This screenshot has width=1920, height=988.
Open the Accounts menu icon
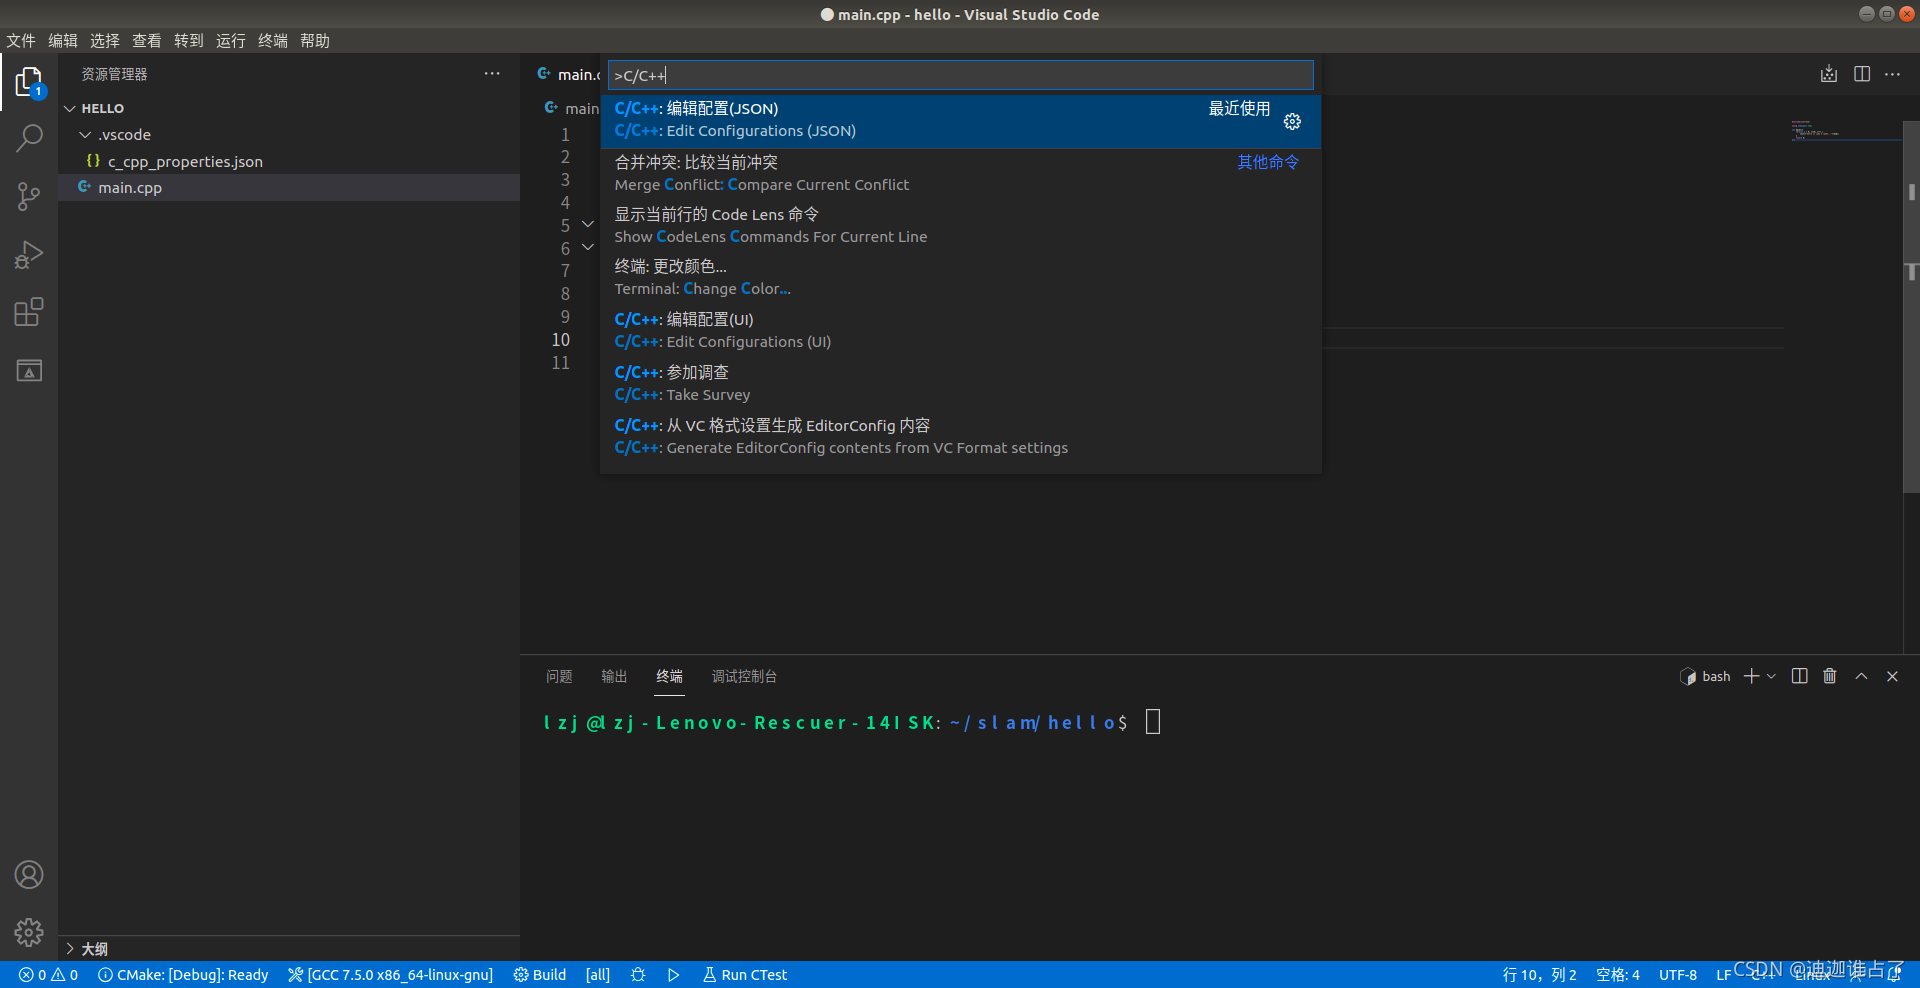coord(29,875)
